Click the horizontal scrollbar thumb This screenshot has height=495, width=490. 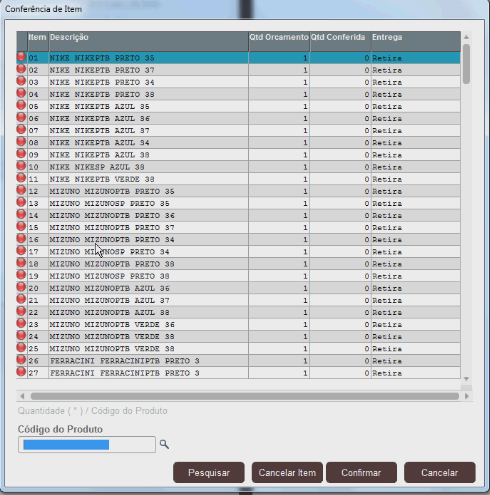[245, 396]
